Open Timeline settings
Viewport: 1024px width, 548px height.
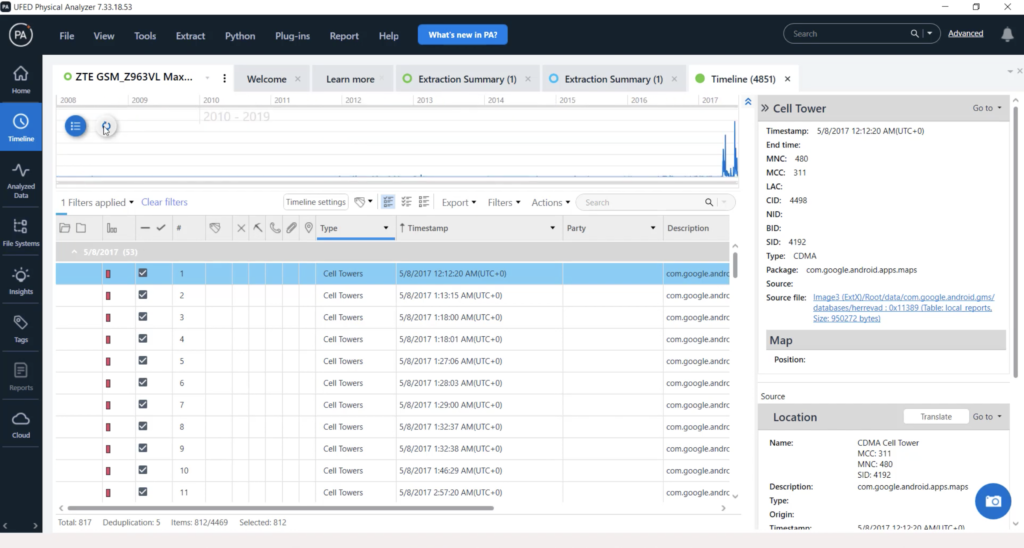click(x=315, y=202)
